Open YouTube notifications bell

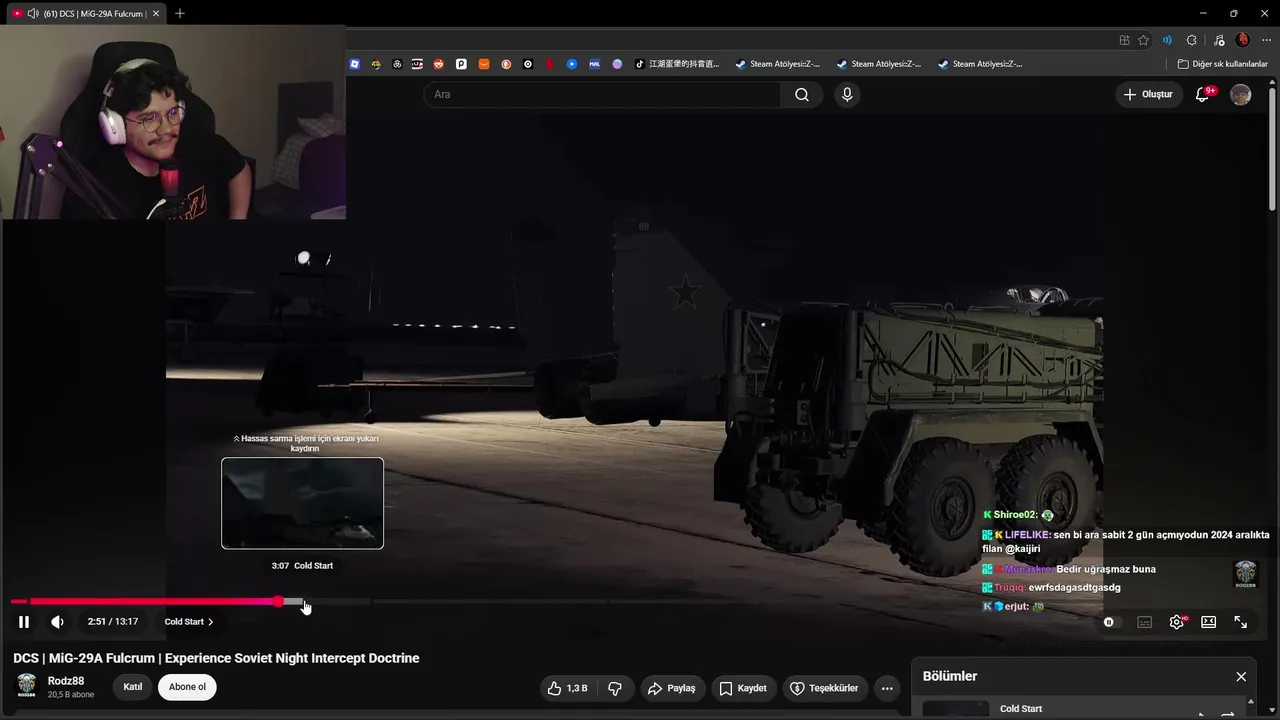coord(1204,94)
